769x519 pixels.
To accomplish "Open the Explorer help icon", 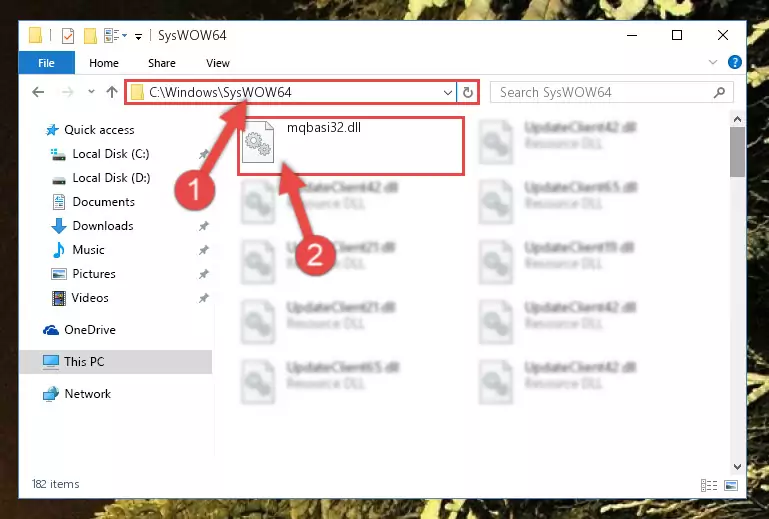I will pos(734,62).
